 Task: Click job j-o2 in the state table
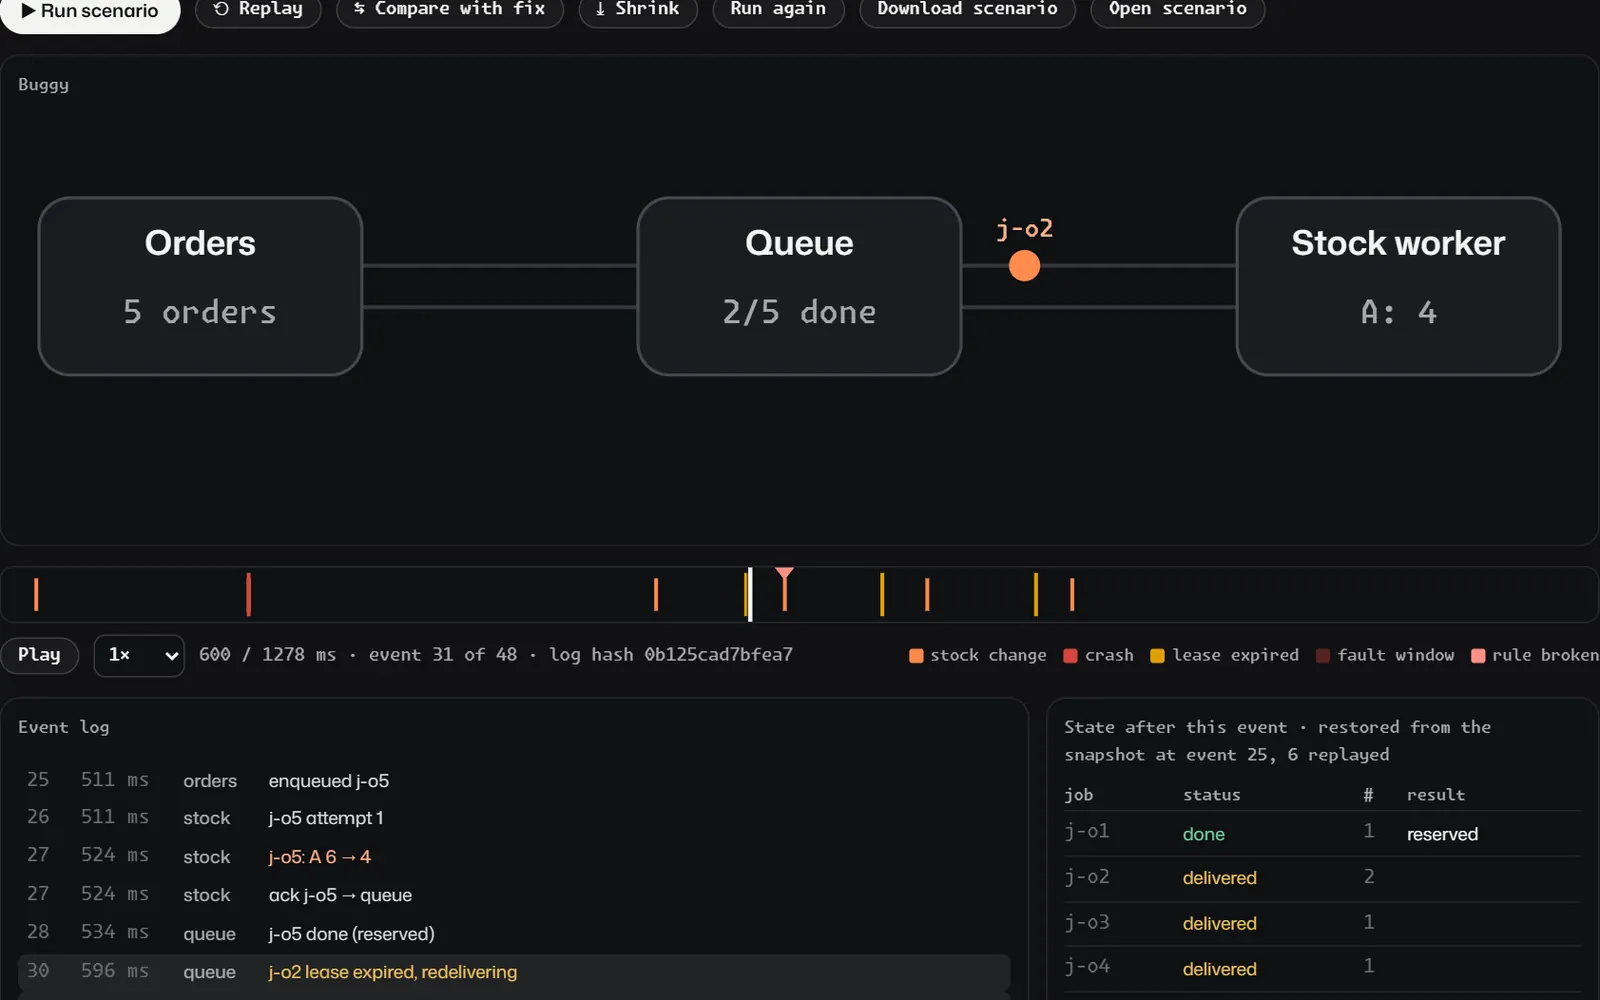(x=1087, y=877)
